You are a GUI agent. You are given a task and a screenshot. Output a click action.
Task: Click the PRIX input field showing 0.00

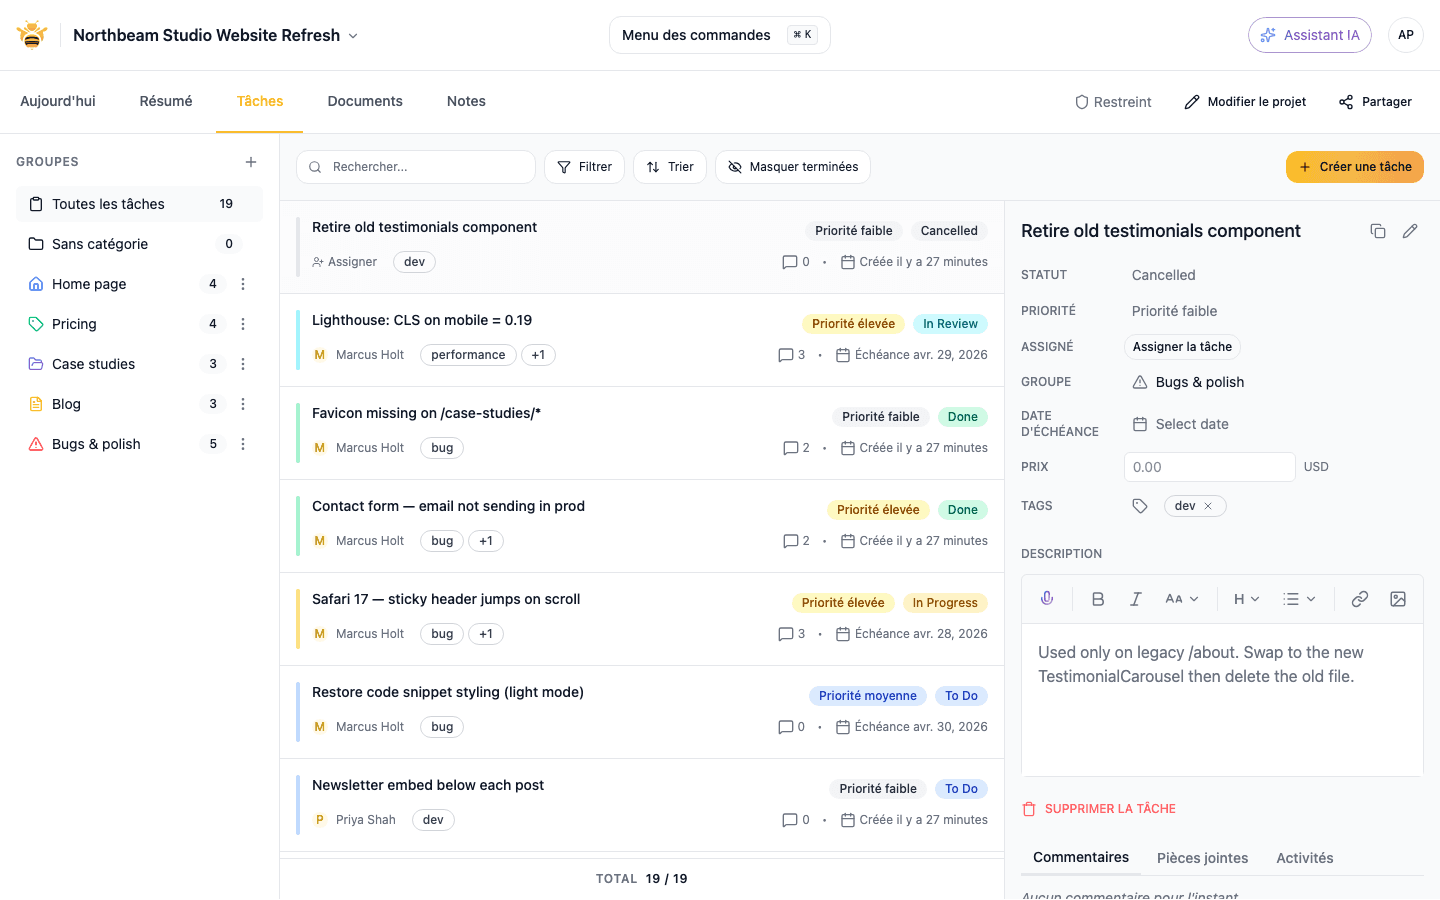point(1209,466)
